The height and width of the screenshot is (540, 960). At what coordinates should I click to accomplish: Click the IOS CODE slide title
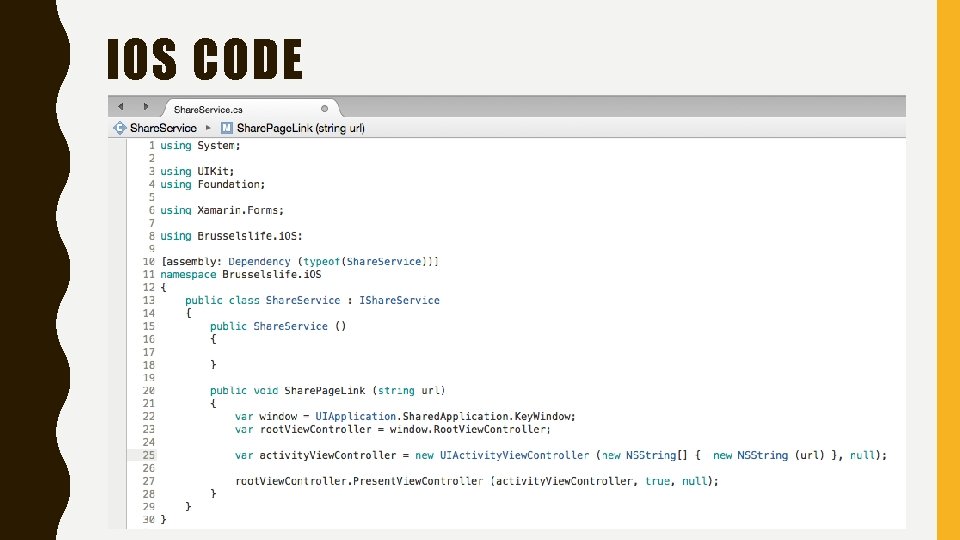pyautogui.click(x=204, y=59)
